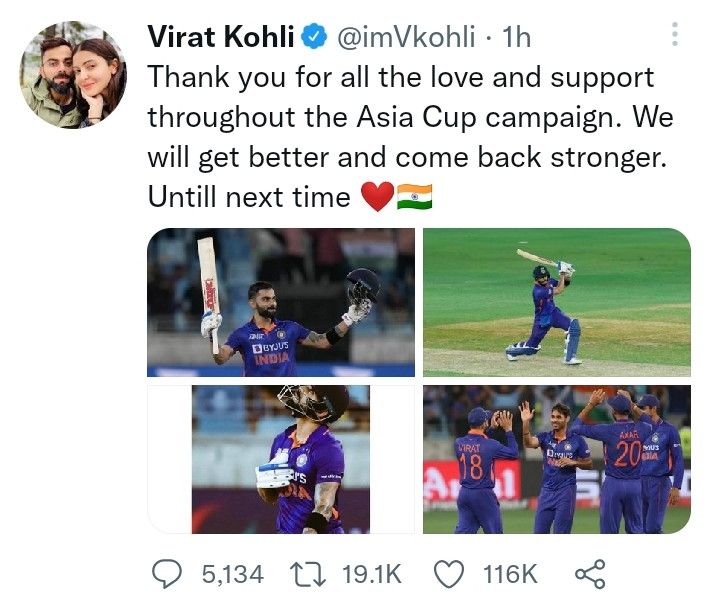This screenshot has width=714, height=606.
Task: Click the India flag emoji
Action: [x=412, y=196]
